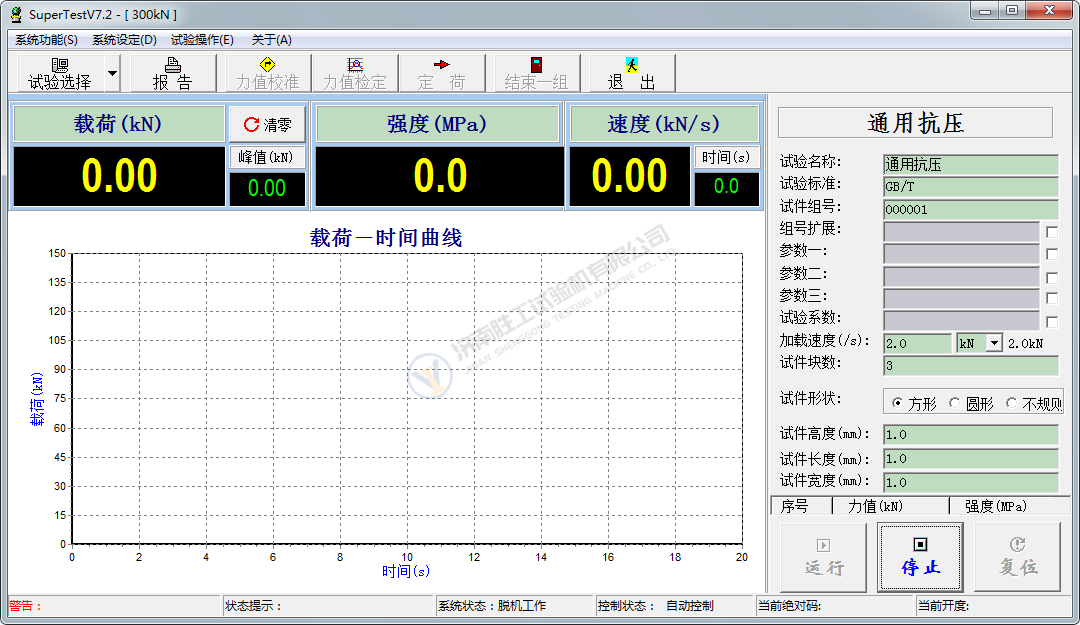Click the 退出 exit icon

tap(632, 66)
